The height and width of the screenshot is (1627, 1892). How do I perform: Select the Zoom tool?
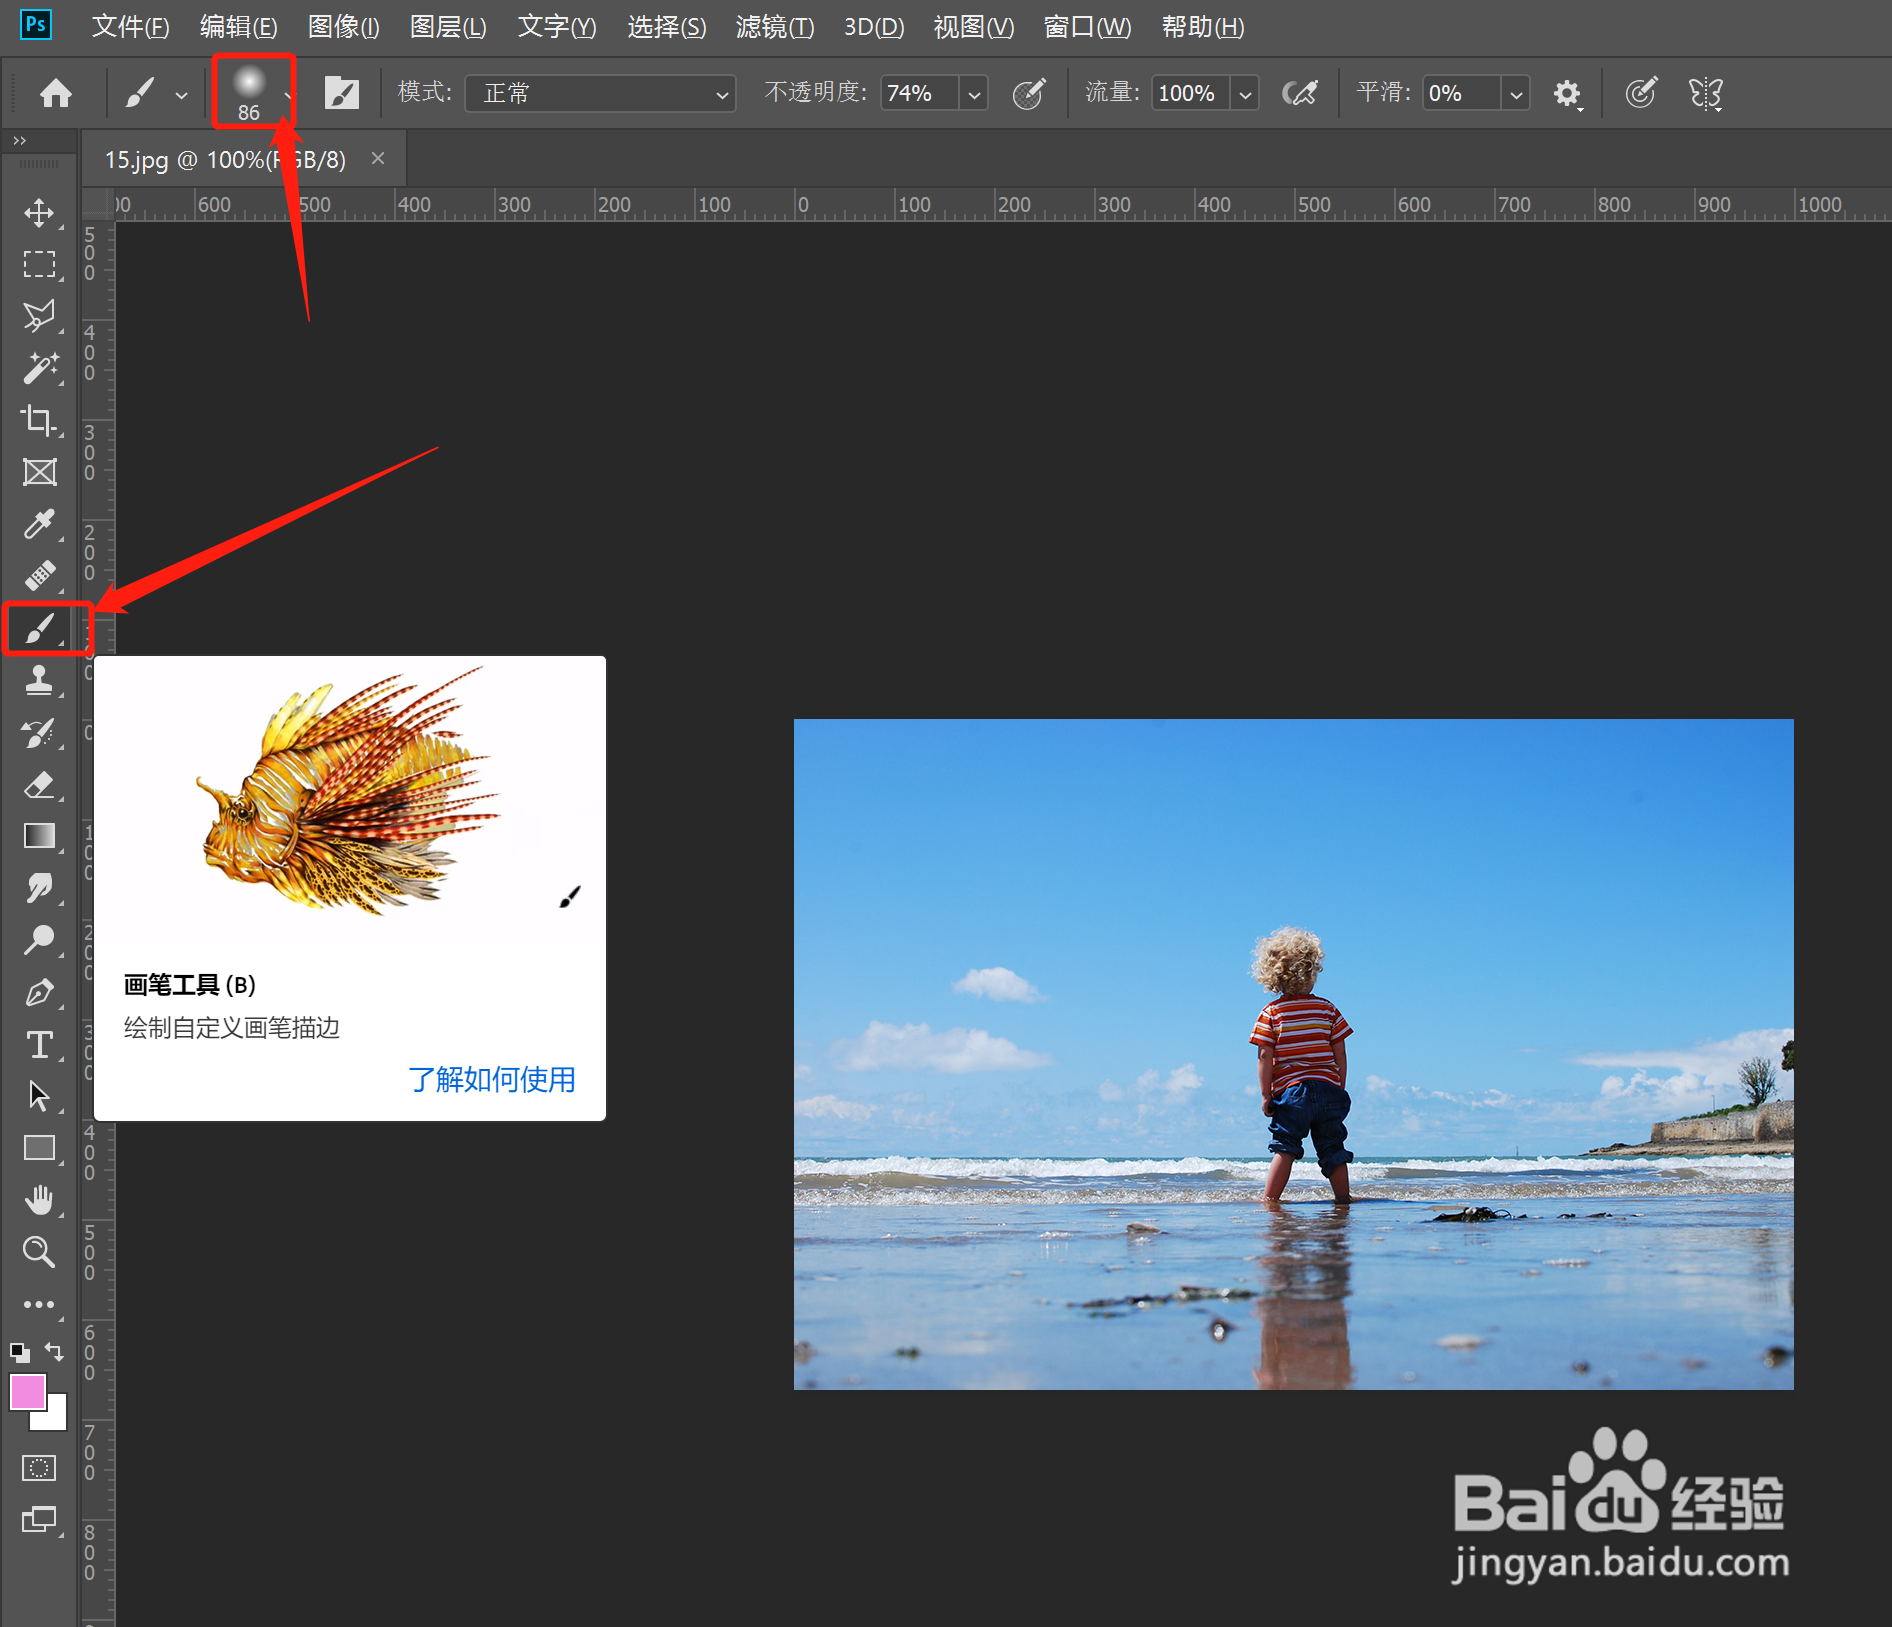tap(39, 1252)
